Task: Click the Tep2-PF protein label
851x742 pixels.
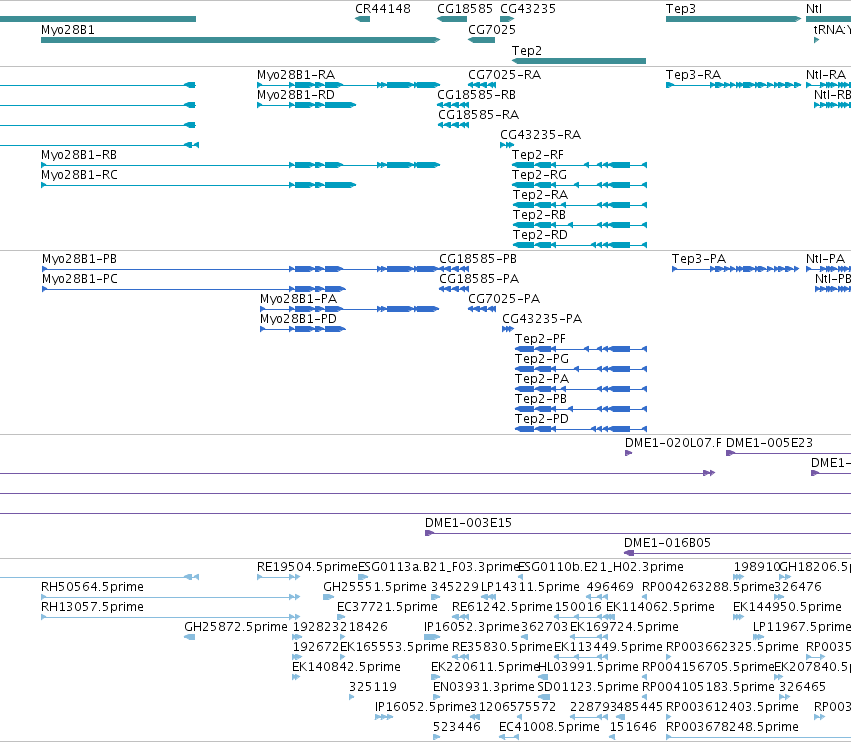Action: pyautogui.click(x=541, y=339)
